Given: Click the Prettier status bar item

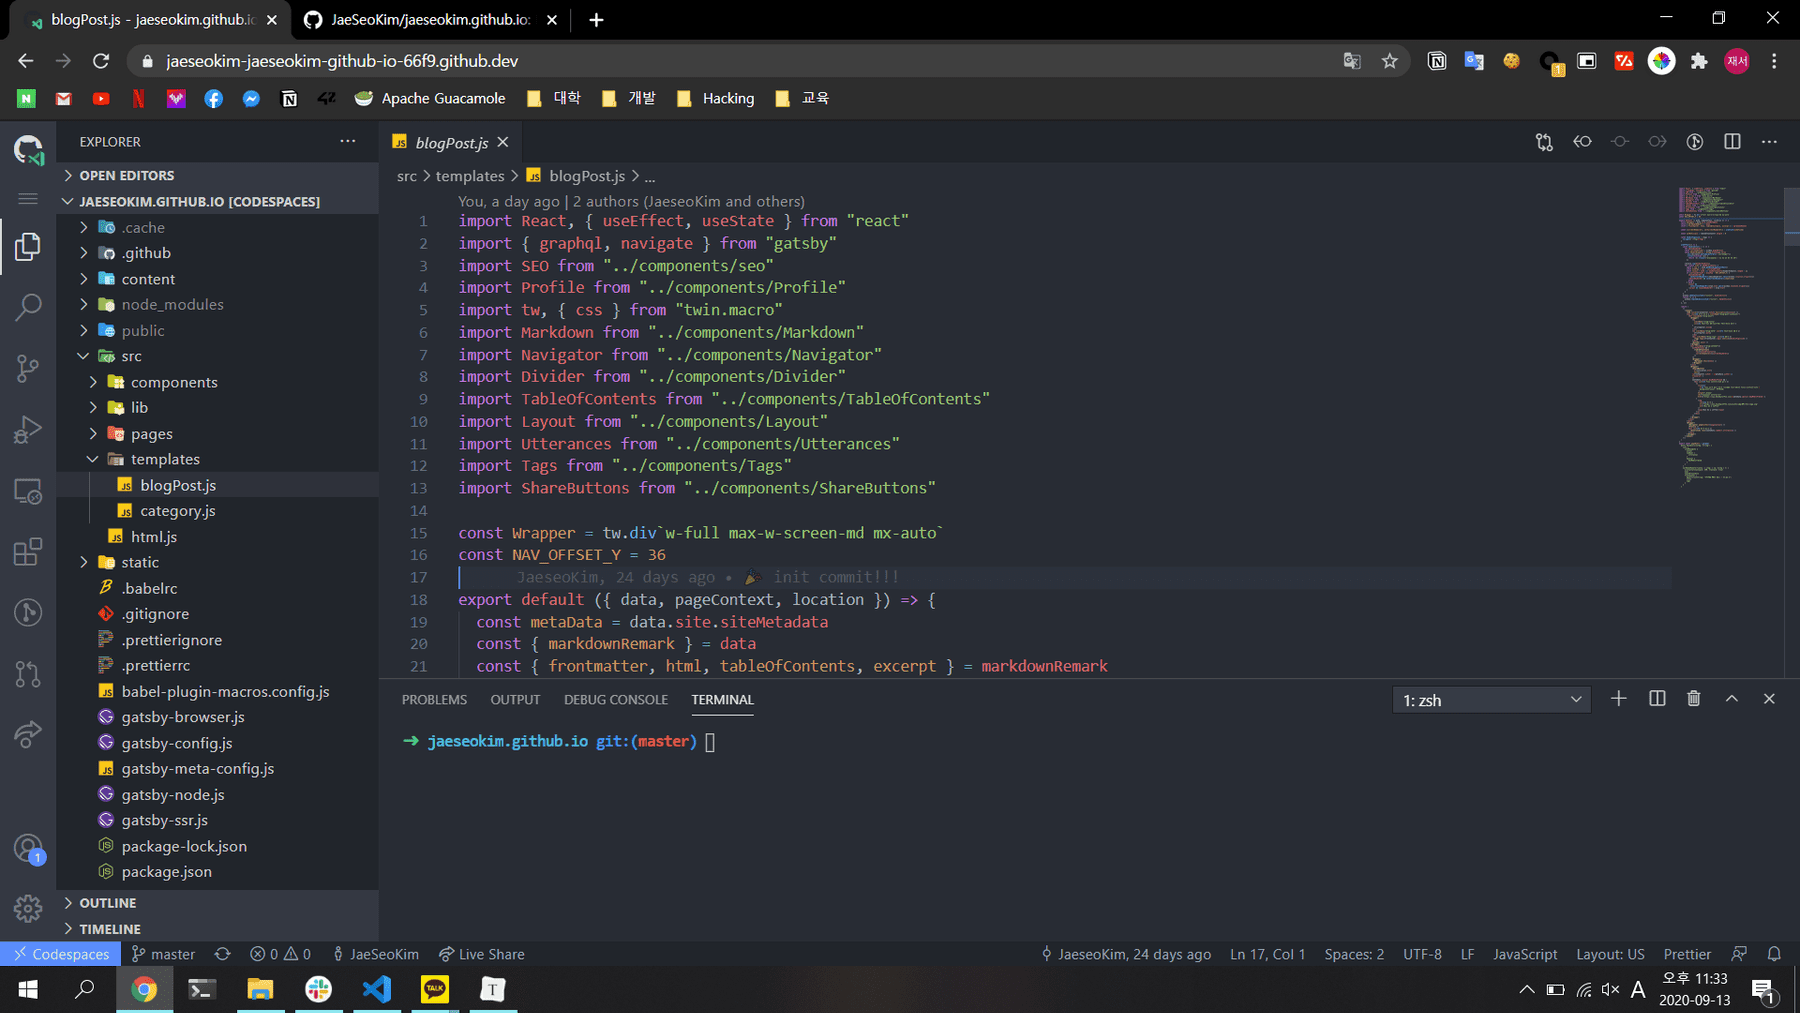Looking at the screenshot, I should pyautogui.click(x=1687, y=953).
